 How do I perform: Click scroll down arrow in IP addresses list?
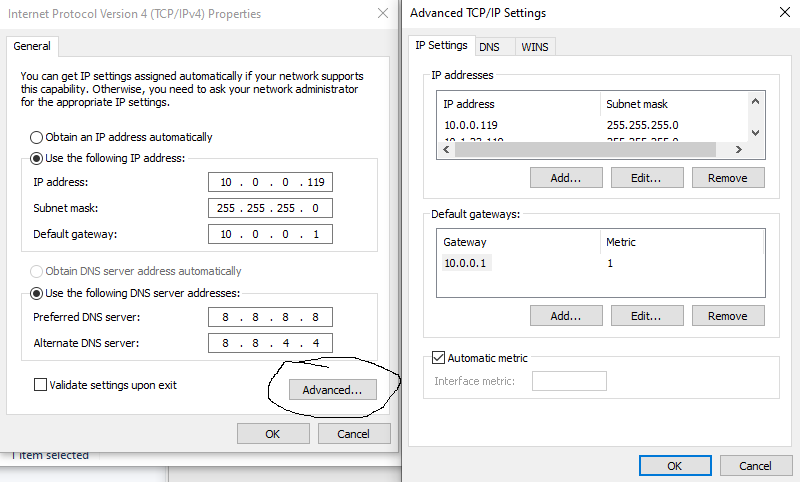[x=756, y=133]
